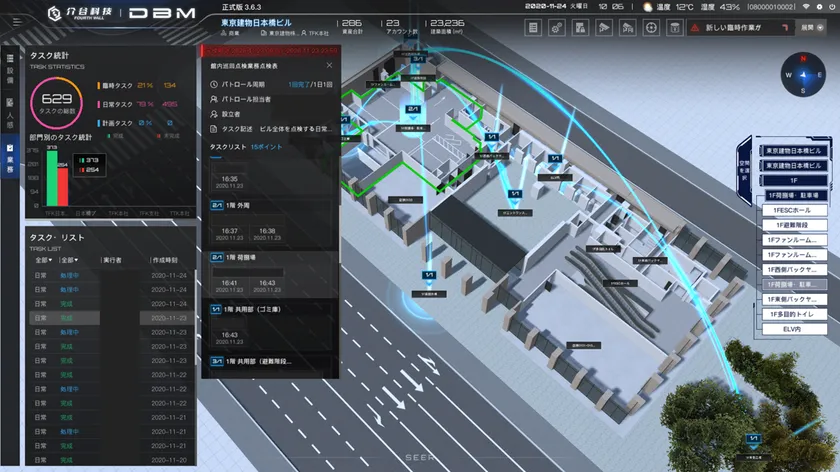Switch to the 人感 sidebar tab
Image resolution: width=840 pixels, height=472 pixels.
point(10,112)
